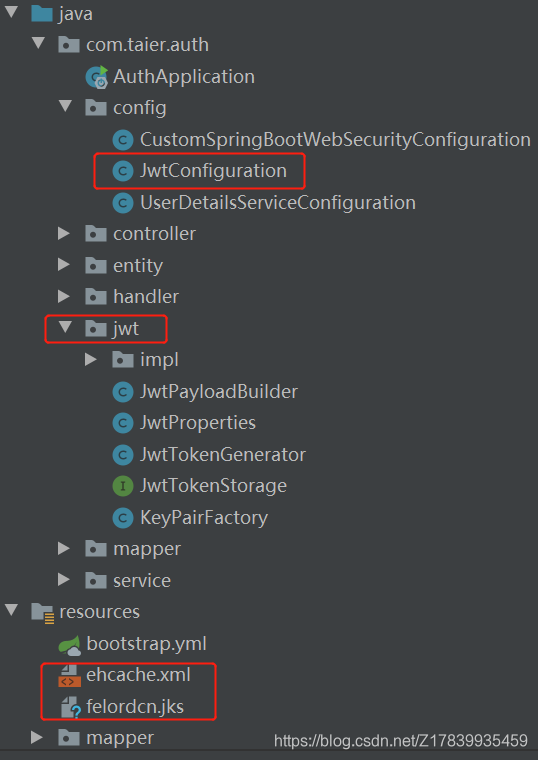
Task: Click the AuthApplication Spring Boot class icon
Action: [x=96, y=77]
